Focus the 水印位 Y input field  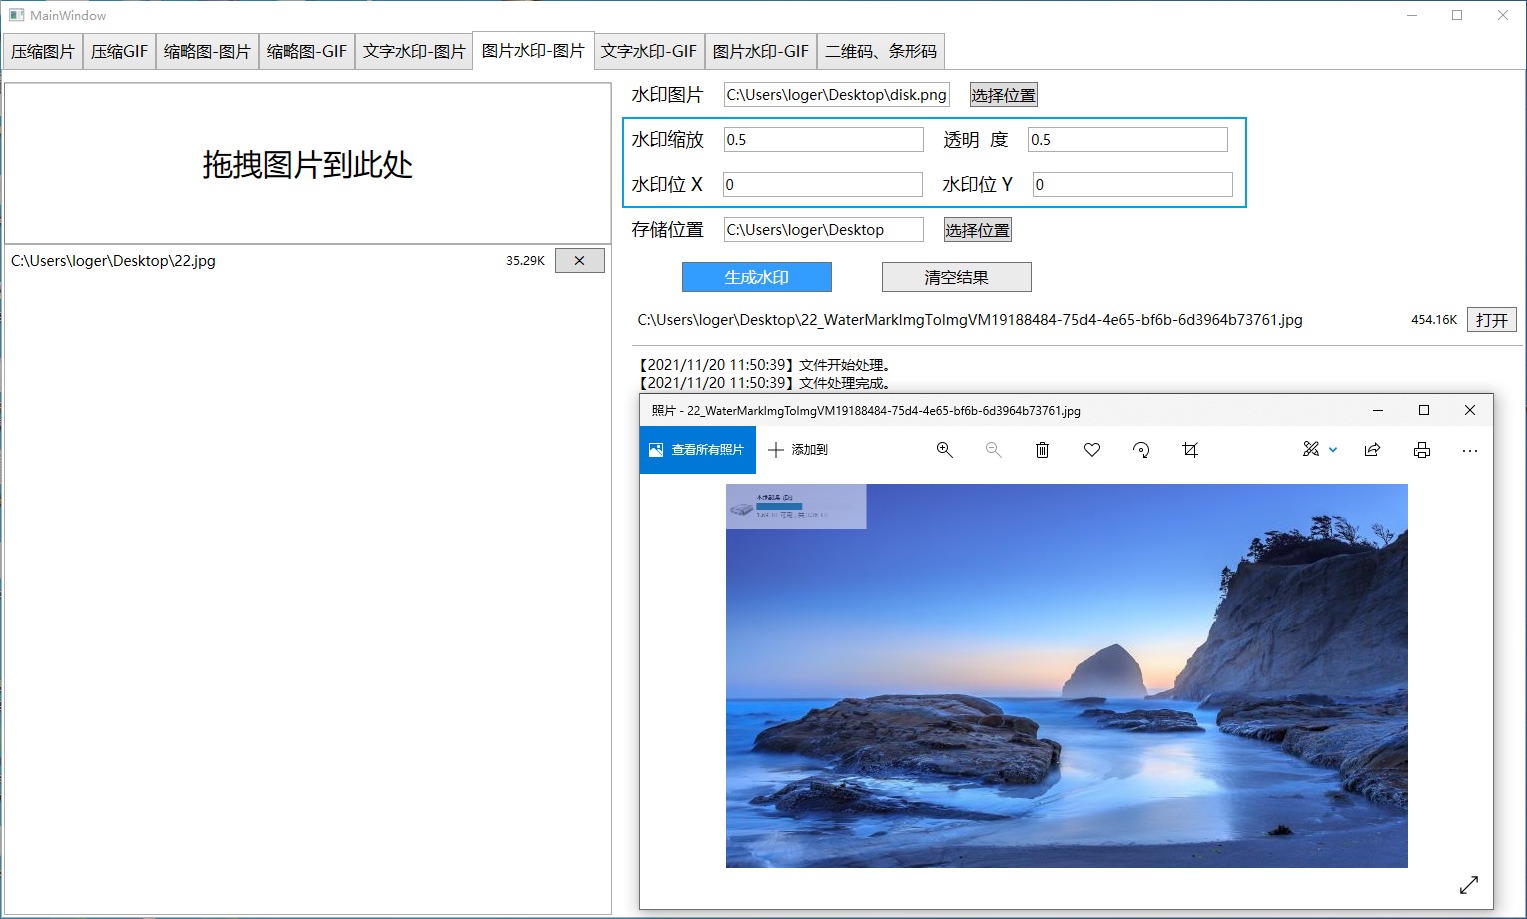click(x=1133, y=185)
